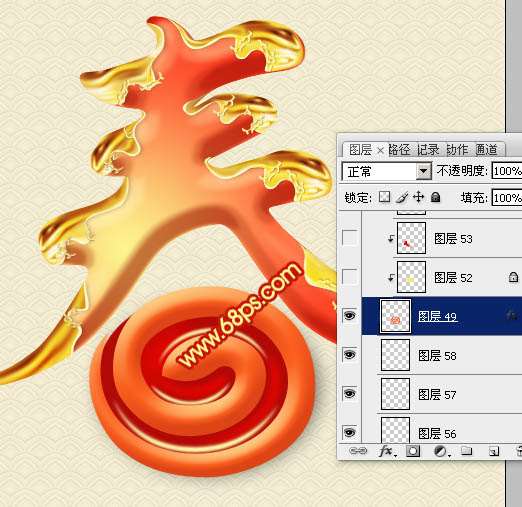Add a layer mask with the mask icon
This screenshot has height=507, width=522.
413,451
